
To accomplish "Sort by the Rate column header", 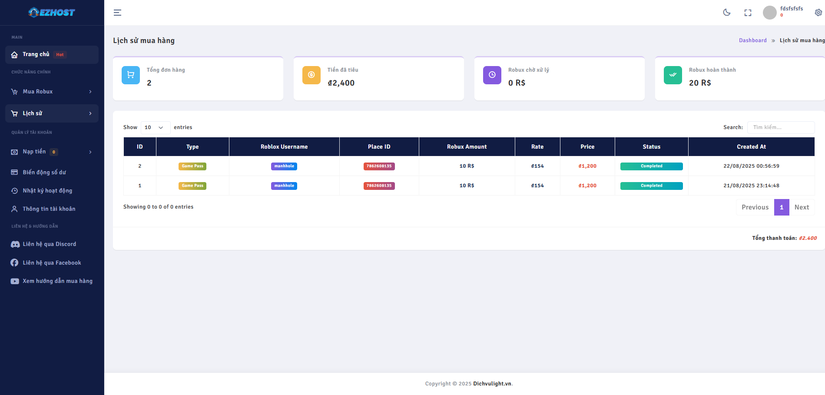I will [x=538, y=147].
